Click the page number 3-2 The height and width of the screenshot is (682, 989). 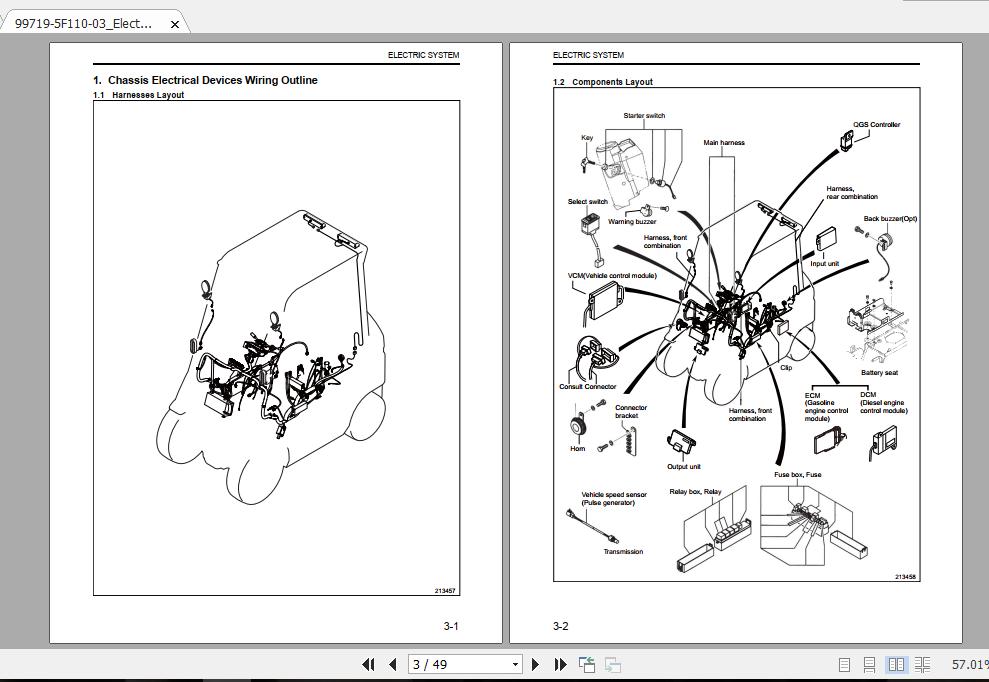(x=560, y=626)
